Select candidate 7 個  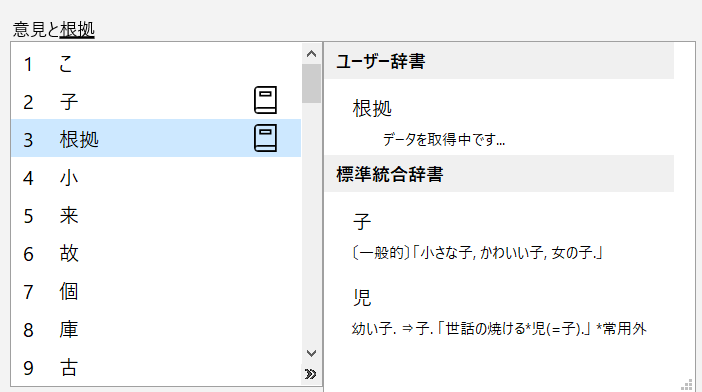(156, 292)
